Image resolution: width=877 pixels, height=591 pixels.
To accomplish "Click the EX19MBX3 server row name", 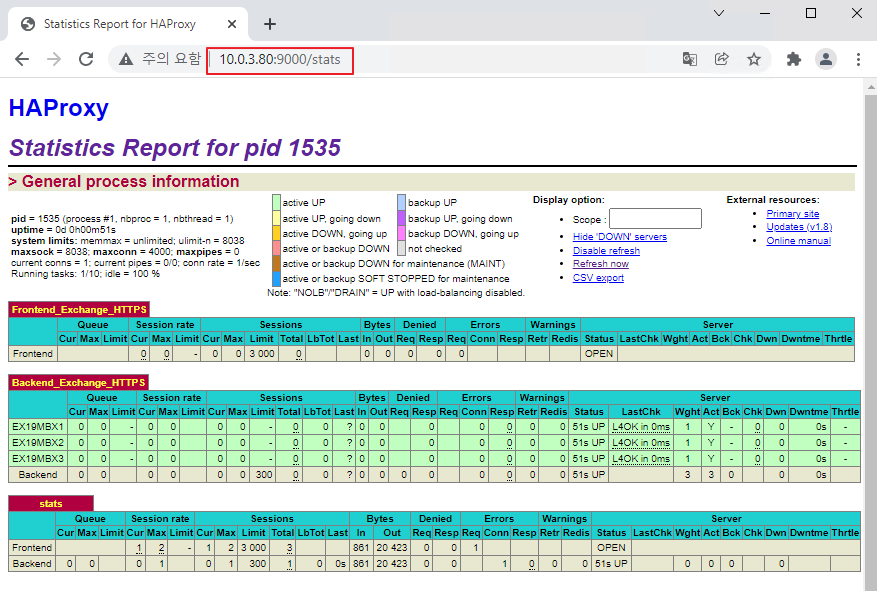I will pyautogui.click(x=38, y=459).
